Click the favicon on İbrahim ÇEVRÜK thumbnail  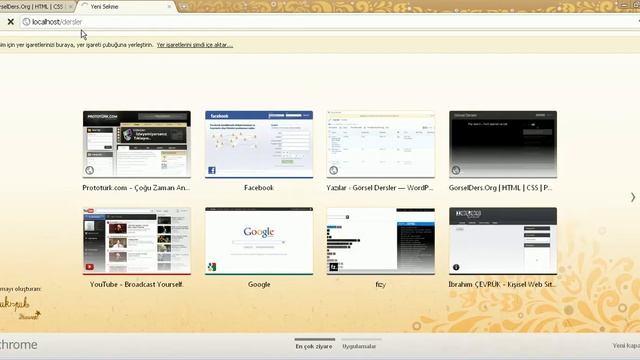pyautogui.click(x=456, y=267)
